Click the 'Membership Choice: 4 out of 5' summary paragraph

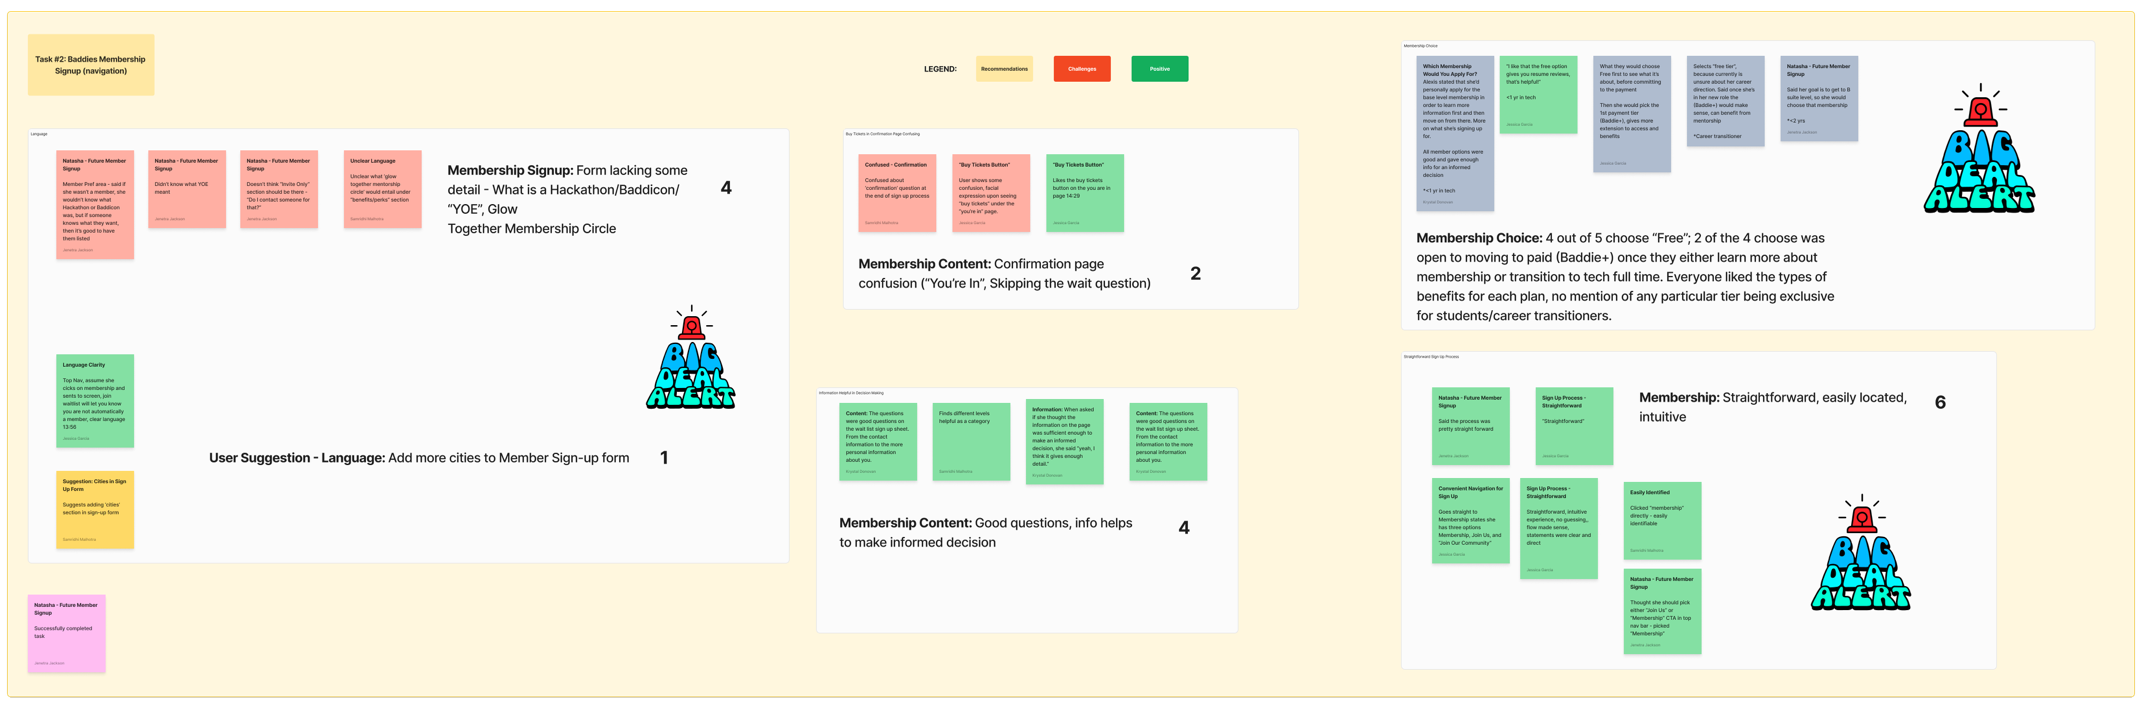click(x=1626, y=277)
